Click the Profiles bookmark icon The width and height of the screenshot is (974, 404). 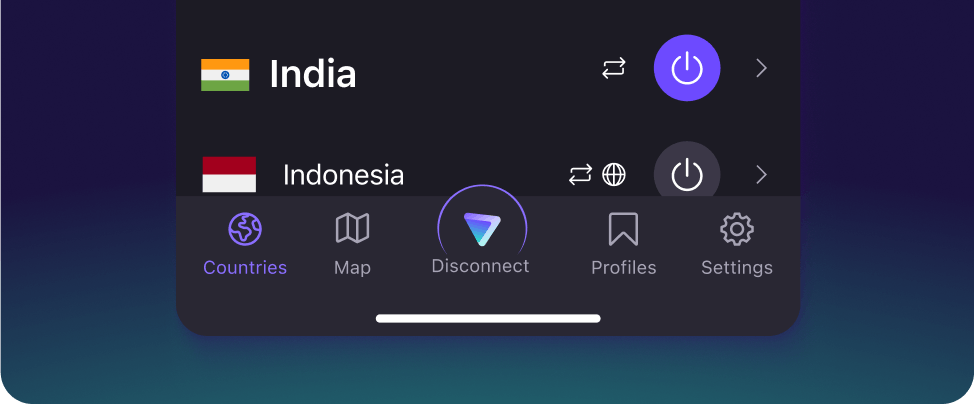click(623, 229)
